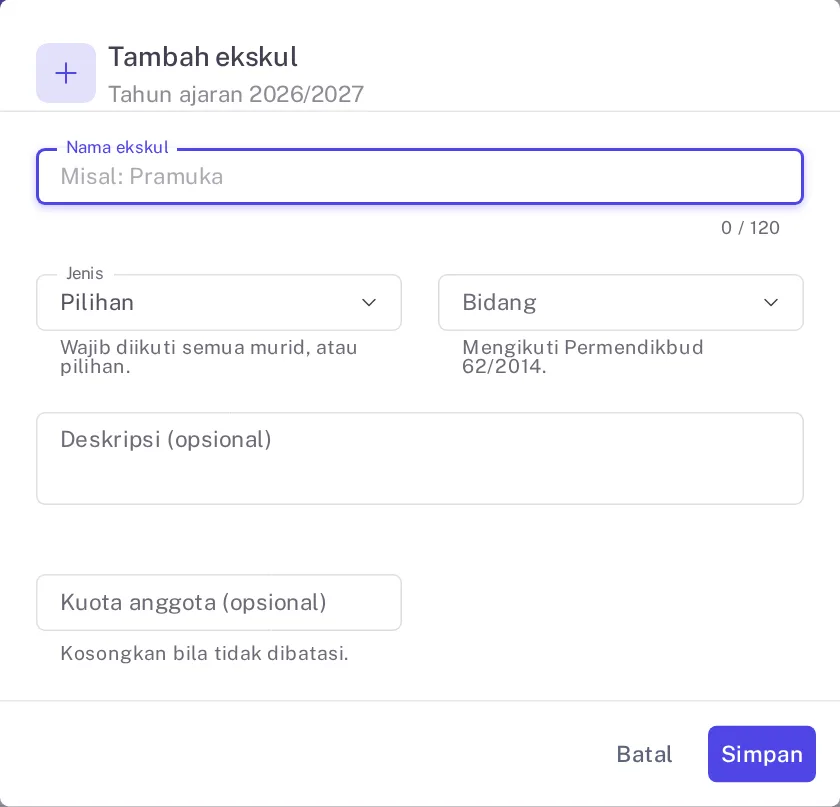Focus the Nama ekskul input field

419,176
